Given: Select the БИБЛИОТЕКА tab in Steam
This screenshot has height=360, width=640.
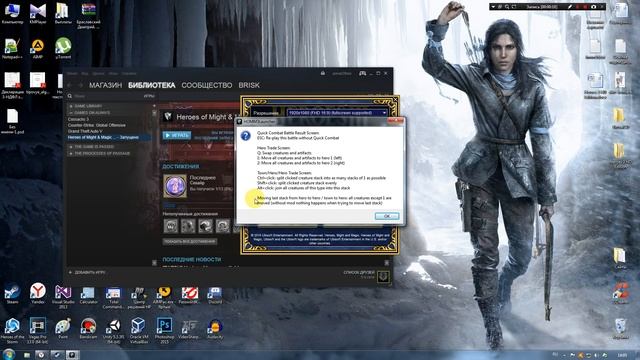Looking at the screenshot, I should pos(151,85).
